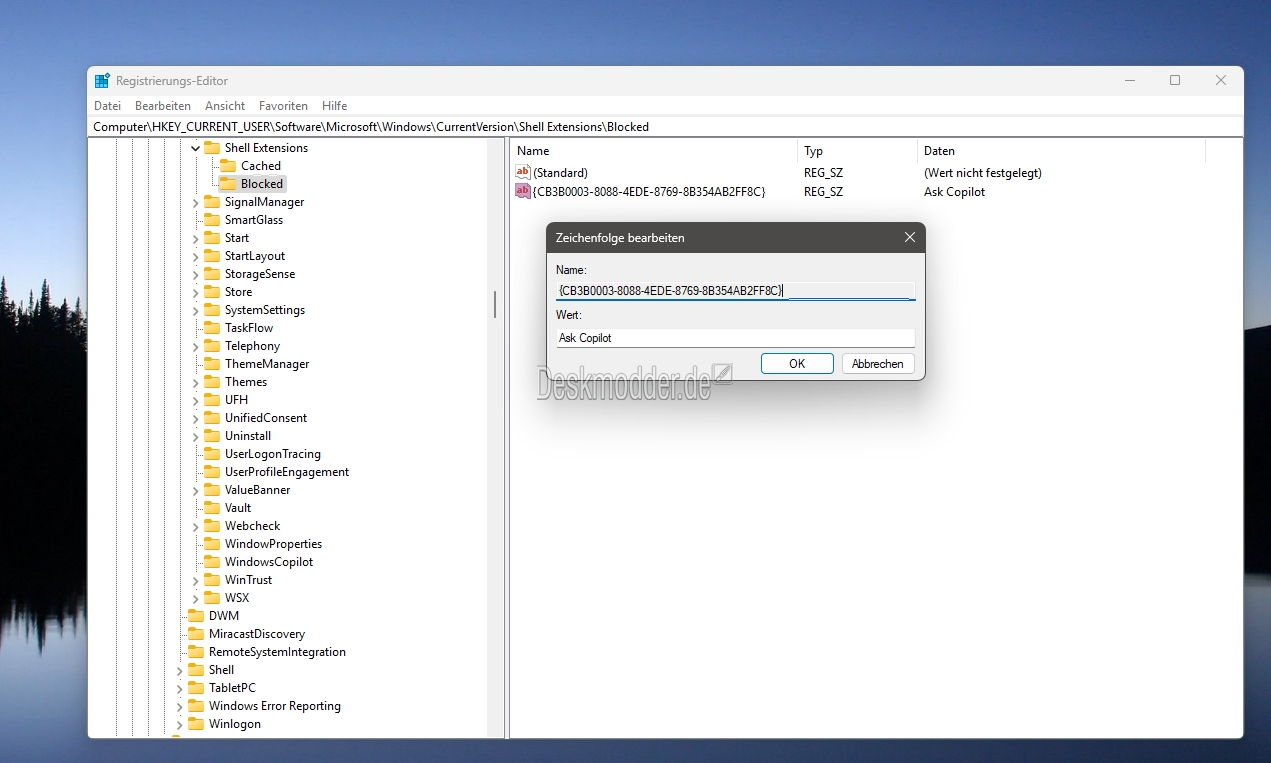Screen dimensions: 1271x763
Task: Click the Cached folder icon
Action: pos(228,166)
